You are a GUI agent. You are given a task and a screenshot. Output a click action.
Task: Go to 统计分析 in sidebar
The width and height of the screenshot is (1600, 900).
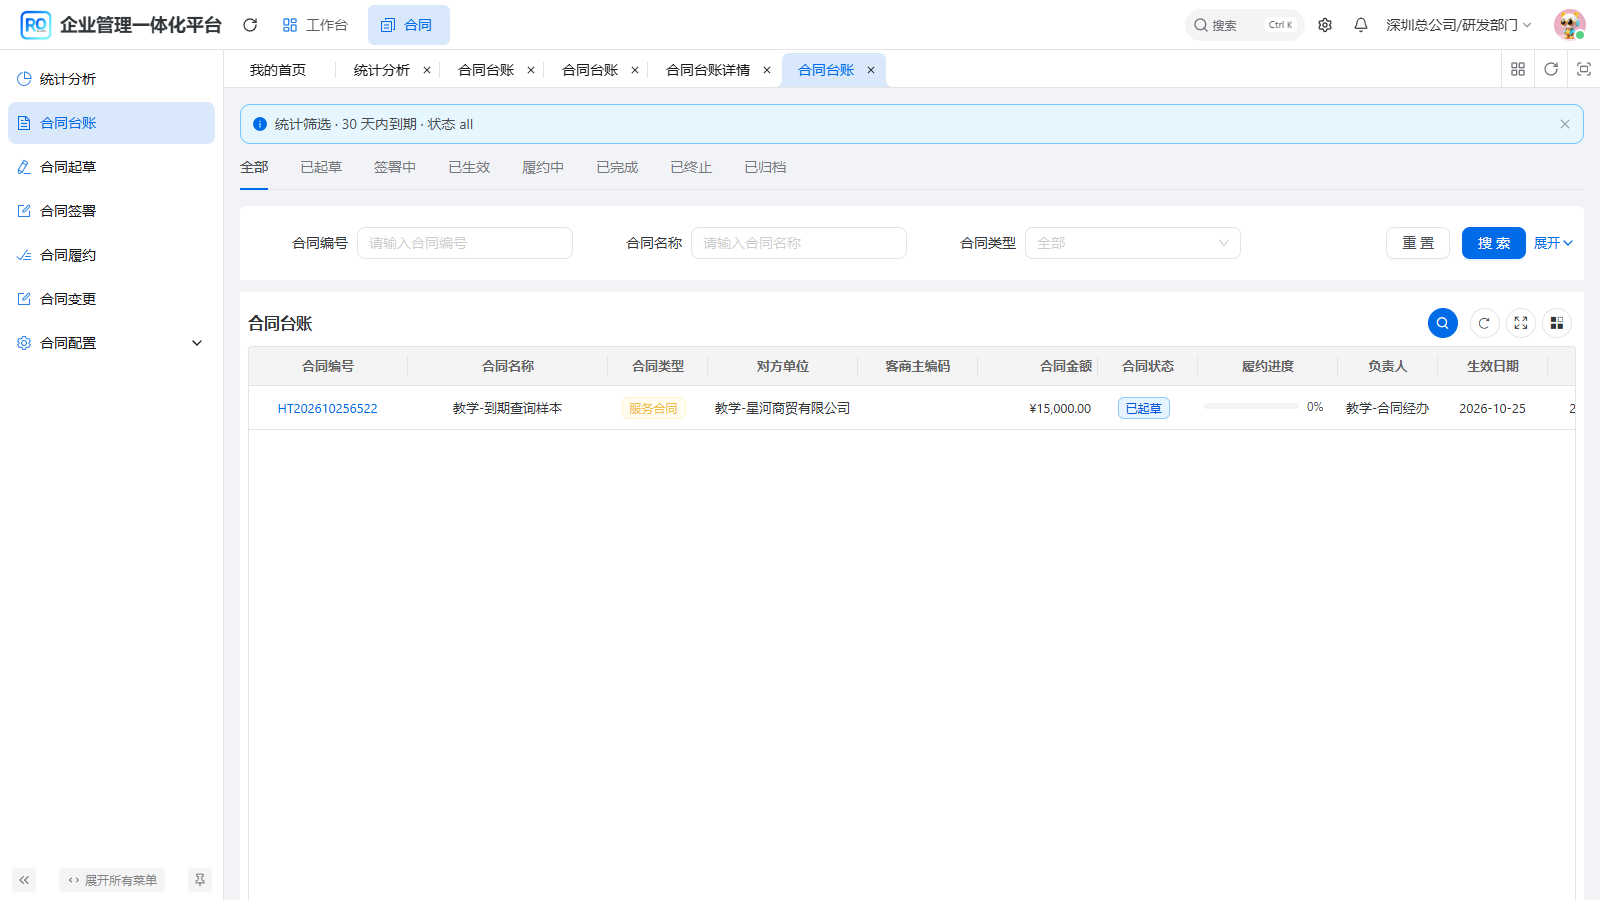[111, 79]
